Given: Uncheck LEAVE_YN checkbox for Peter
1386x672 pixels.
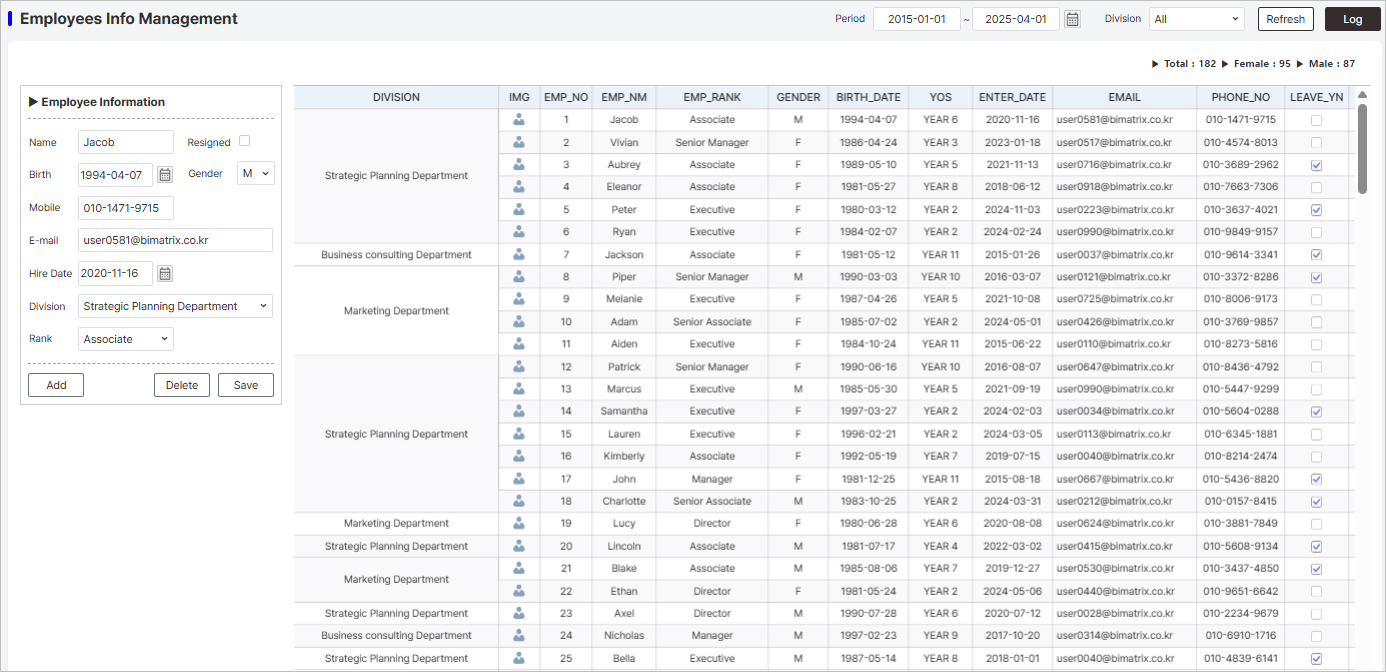Looking at the screenshot, I should [x=1316, y=210].
